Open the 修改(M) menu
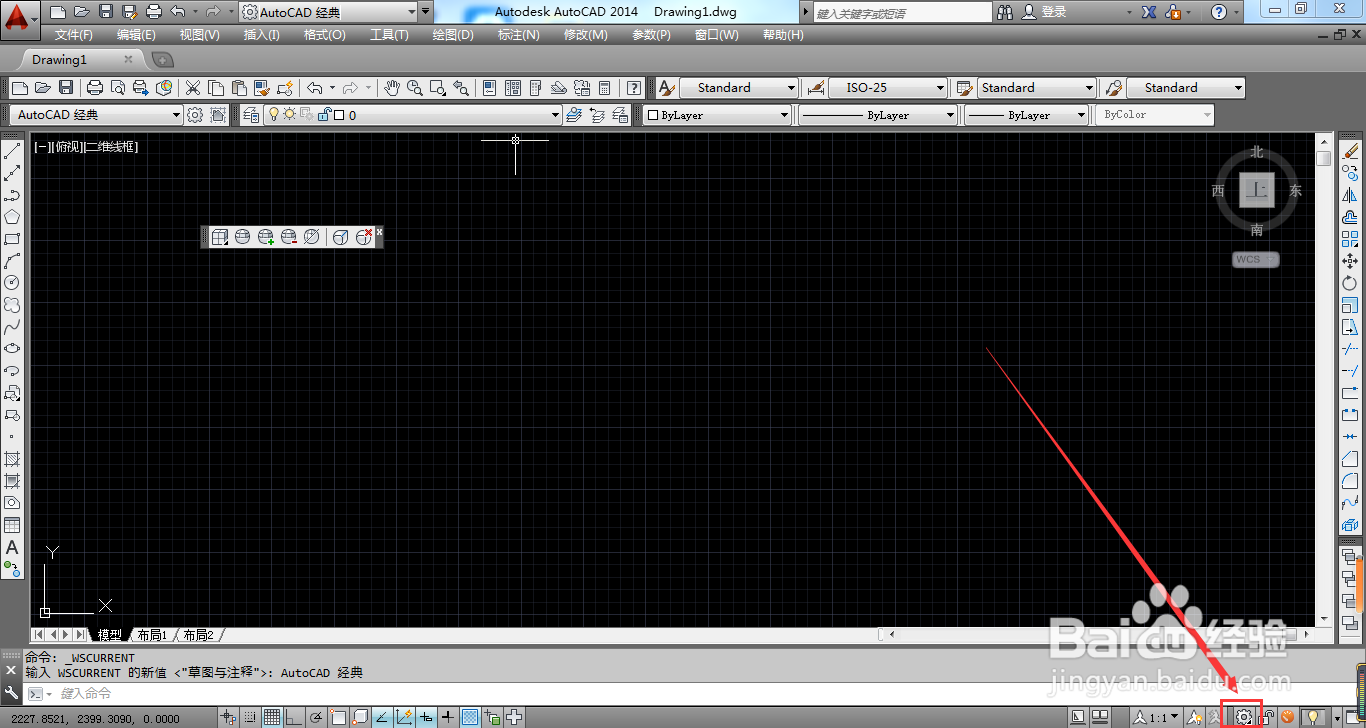Image resolution: width=1366 pixels, height=728 pixels. pyautogui.click(x=585, y=35)
